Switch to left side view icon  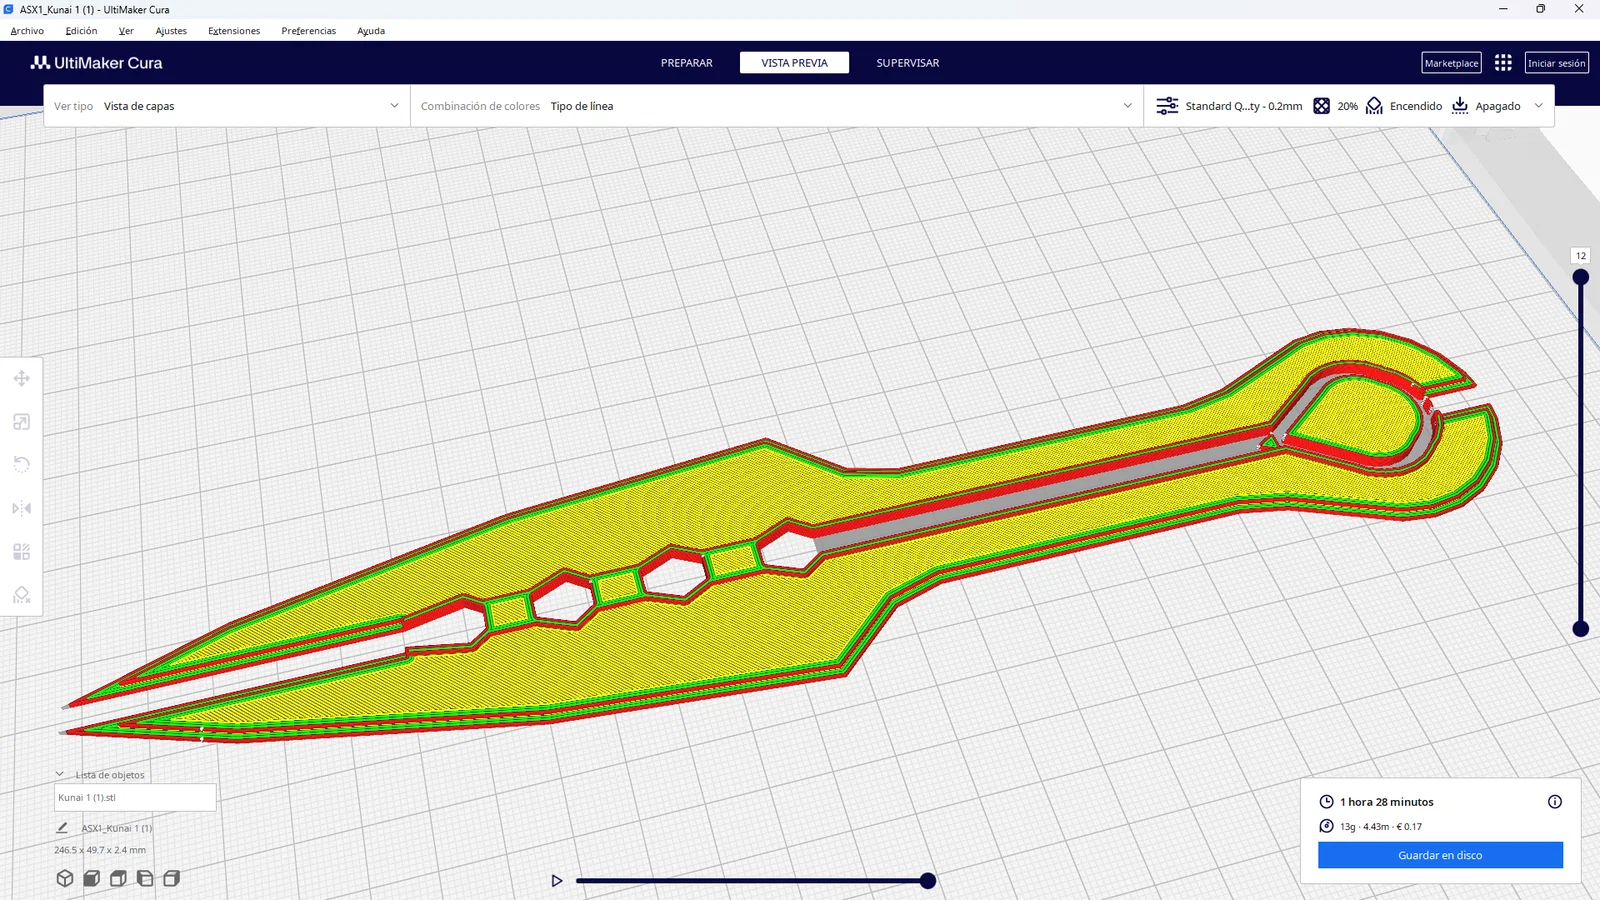tap(145, 878)
